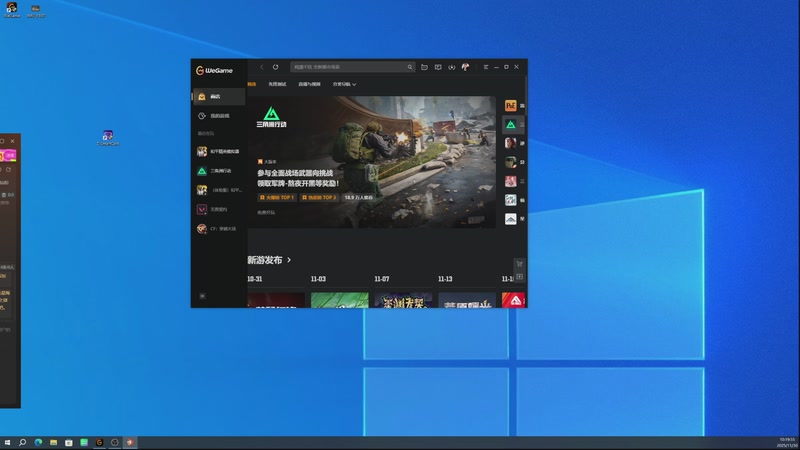Click the main banner headline text
Image resolution: width=800 pixels, height=450 pixels.
(x=298, y=178)
